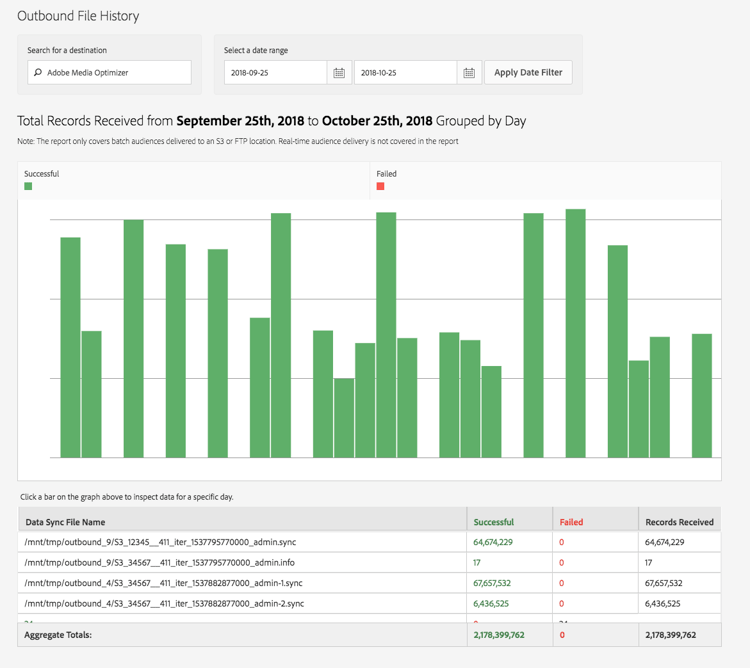This screenshot has width=750, height=668.
Task: Select the S3_34567 admin.info file row
Action: click(x=369, y=563)
